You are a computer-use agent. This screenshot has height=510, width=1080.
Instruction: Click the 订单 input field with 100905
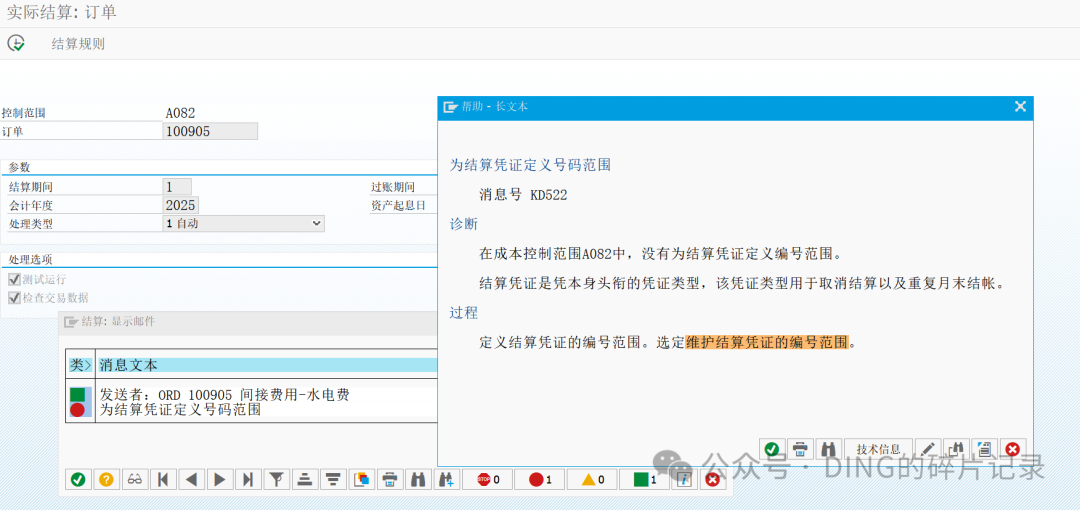(210, 131)
